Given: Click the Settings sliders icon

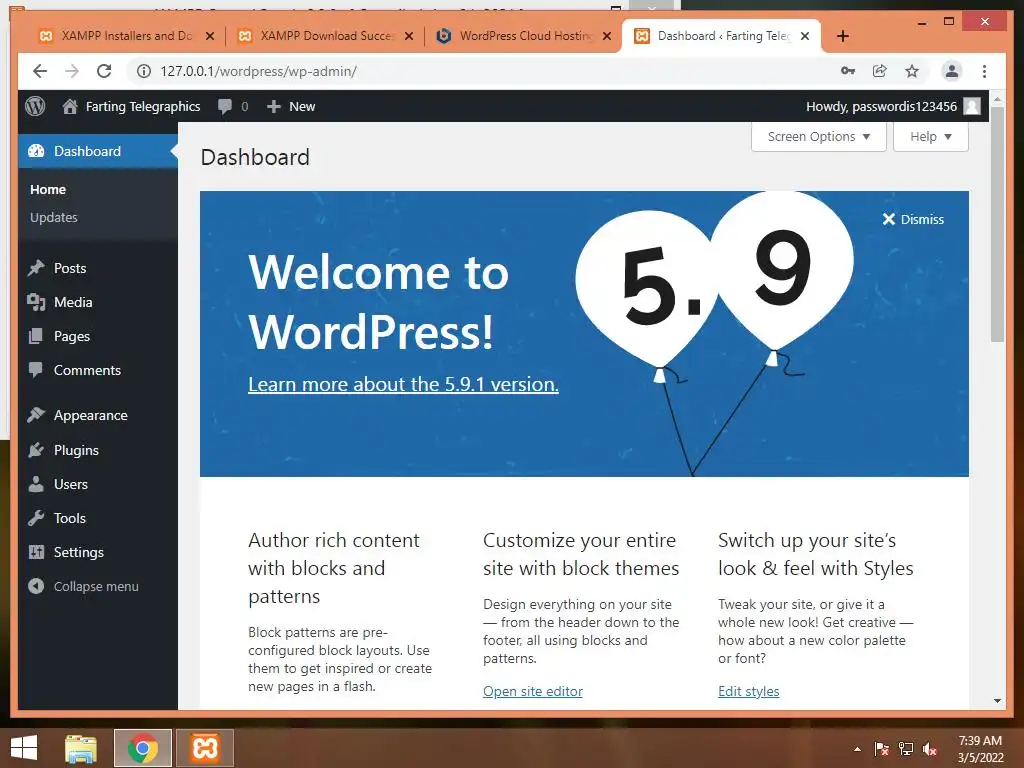Looking at the screenshot, I should click(x=36, y=552).
